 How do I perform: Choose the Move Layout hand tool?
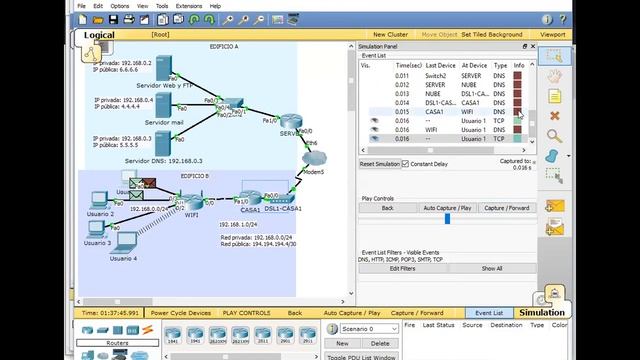tap(554, 76)
